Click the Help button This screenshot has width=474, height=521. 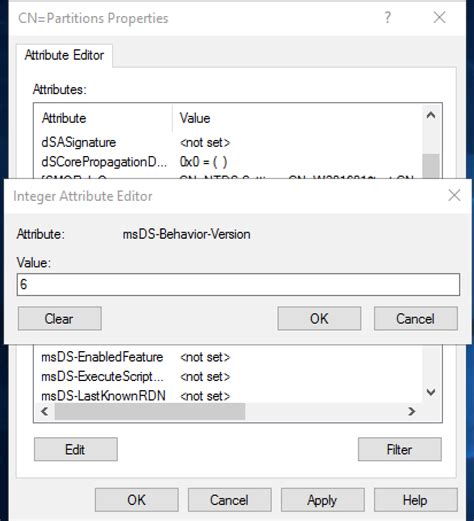[x=416, y=500]
